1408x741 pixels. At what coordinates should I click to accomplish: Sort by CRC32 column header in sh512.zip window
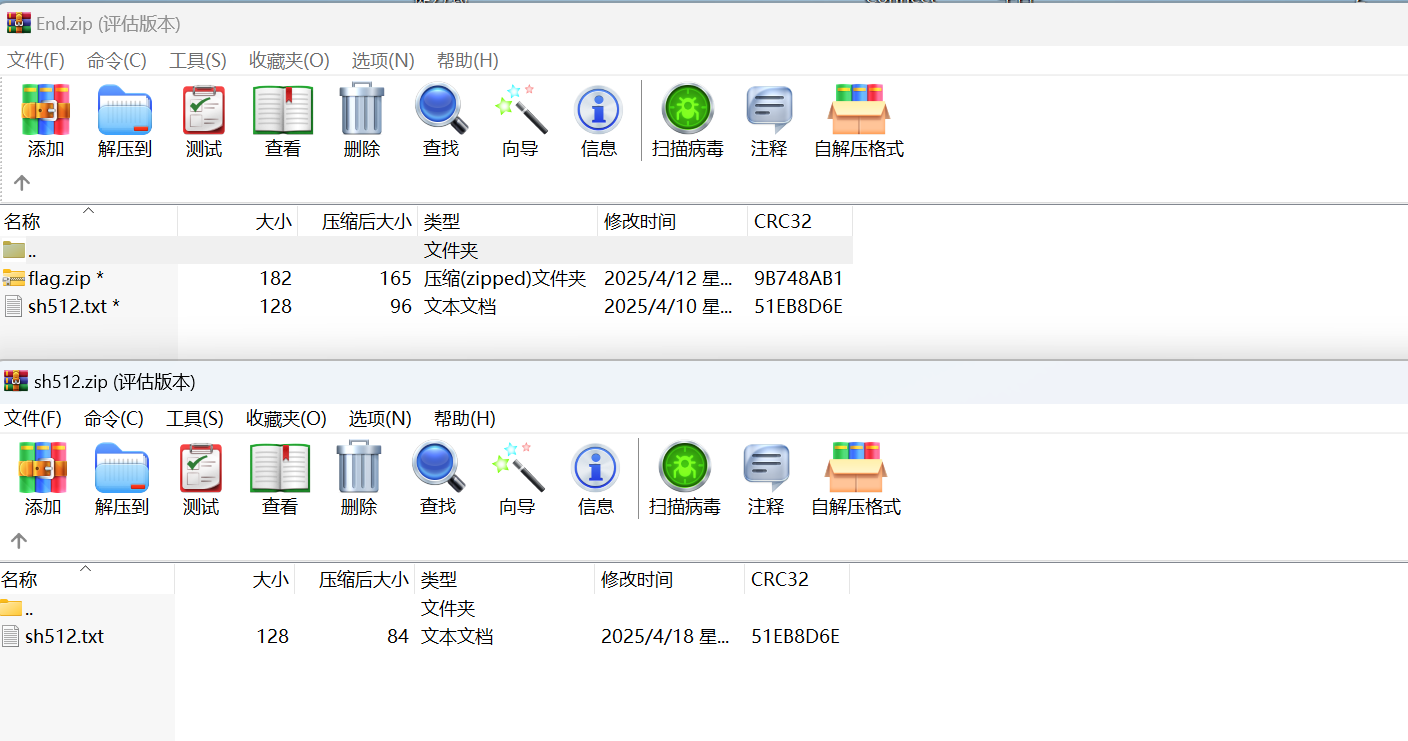click(780, 580)
